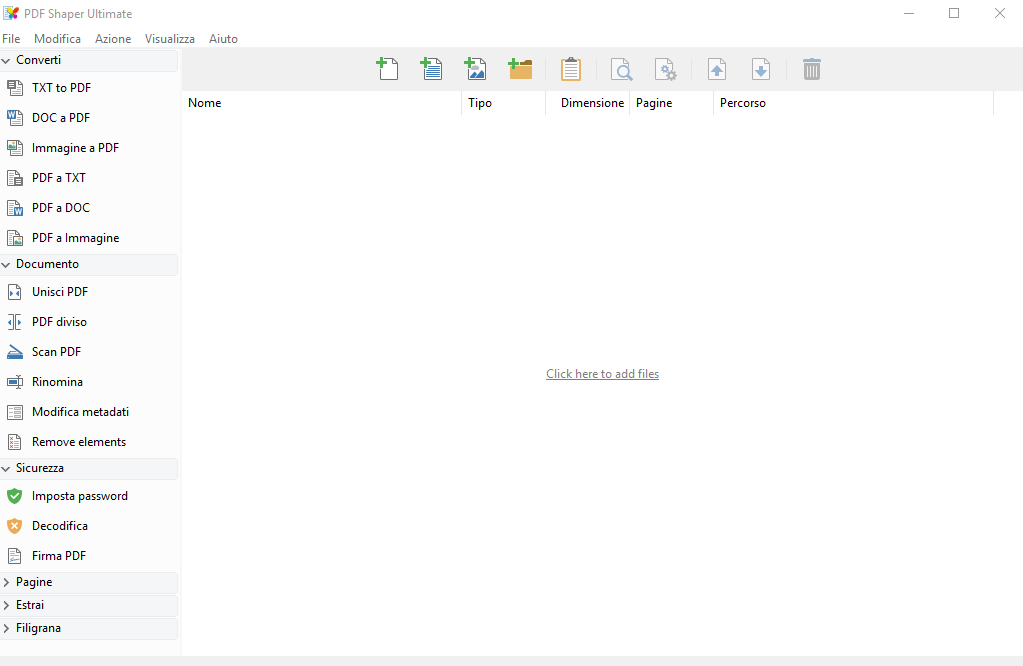Select the 'Remove elements' label
Image resolution: width=1023 pixels, height=666 pixels.
pyautogui.click(x=79, y=442)
